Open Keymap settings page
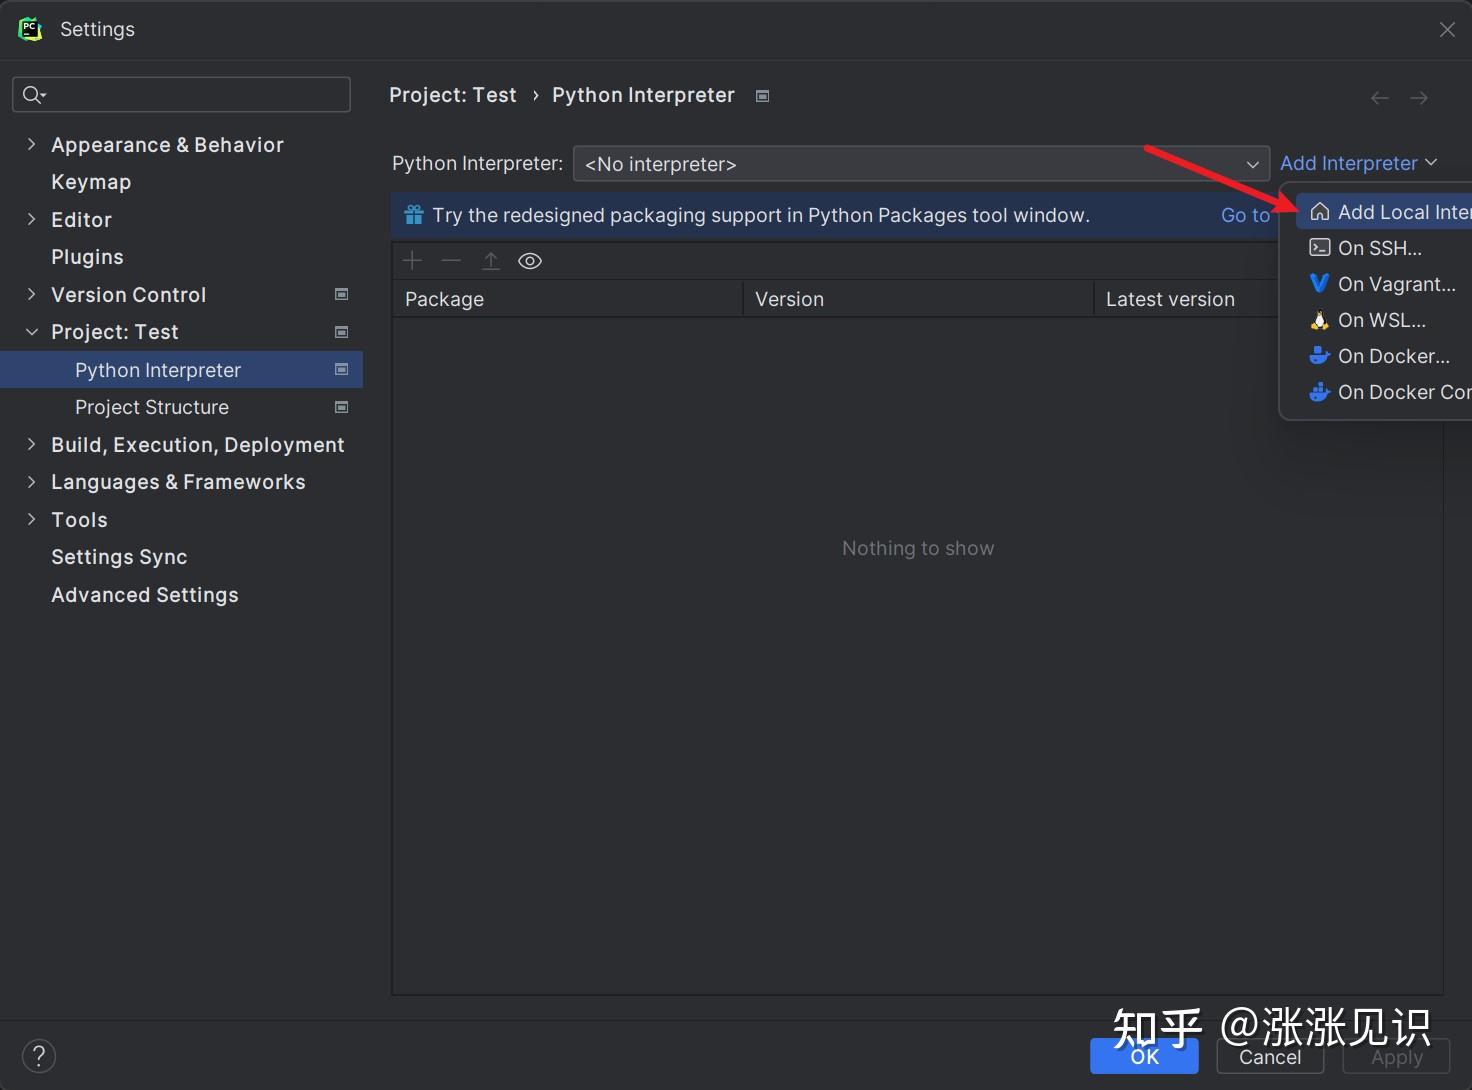The width and height of the screenshot is (1472, 1090). [91, 182]
